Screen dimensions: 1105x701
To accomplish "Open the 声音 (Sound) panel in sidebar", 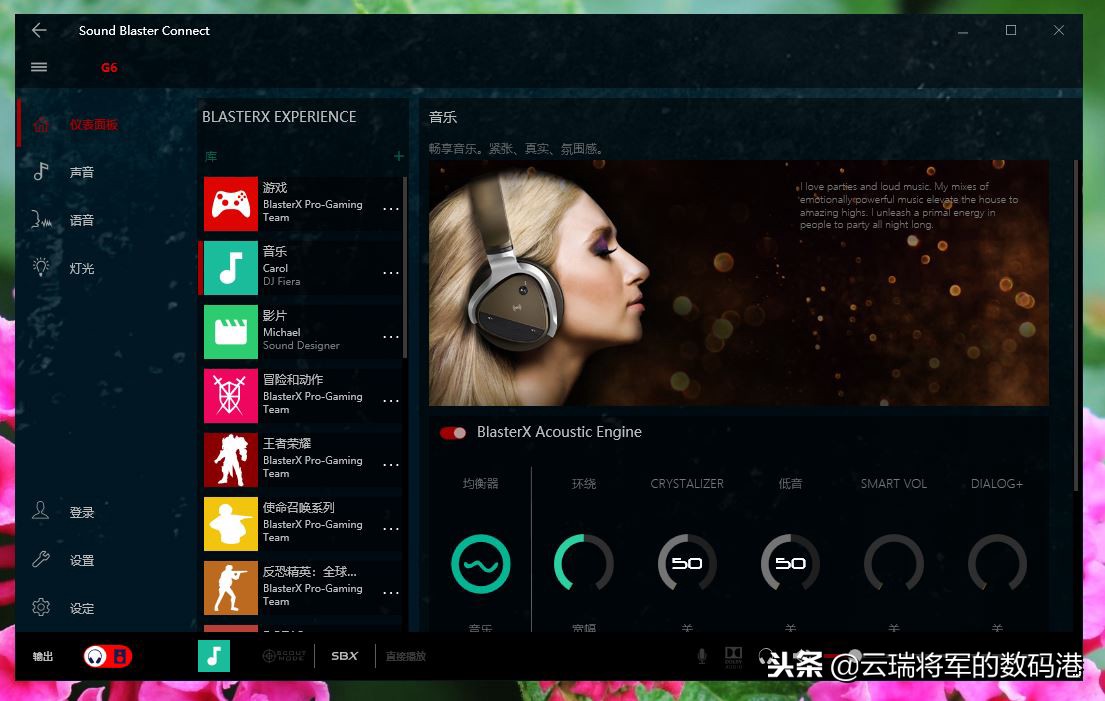I will 81,171.
